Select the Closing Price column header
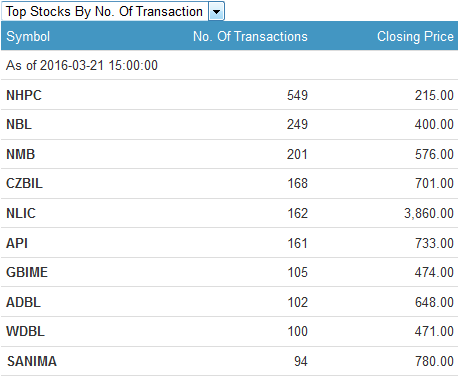The width and height of the screenshot is (458, 378). pos(415,36)
